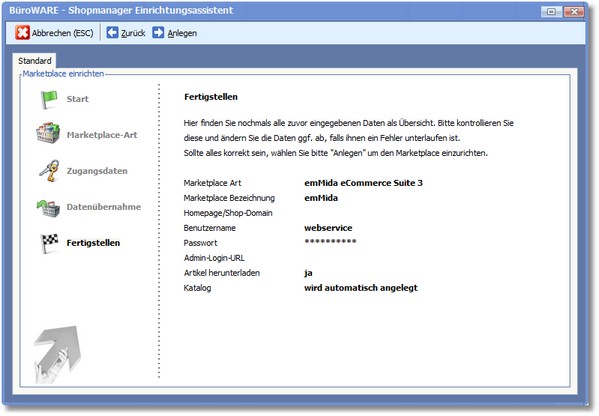
Task: Go to the Zugangsdaten step label
Action: pos(97,171)
